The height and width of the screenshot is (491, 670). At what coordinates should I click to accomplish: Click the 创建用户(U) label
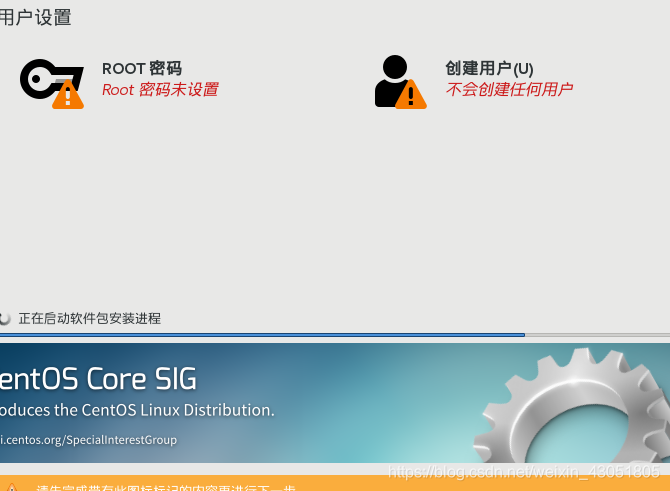click(489, 68)
